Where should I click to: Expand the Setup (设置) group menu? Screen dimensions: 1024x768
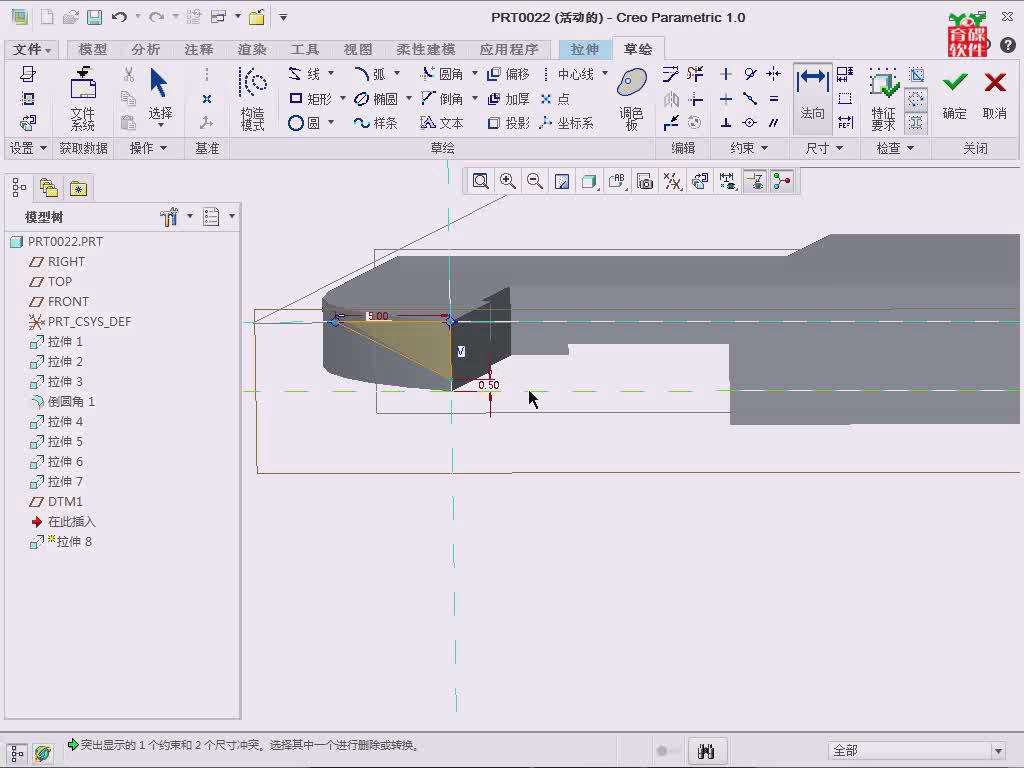coord(27,148)
